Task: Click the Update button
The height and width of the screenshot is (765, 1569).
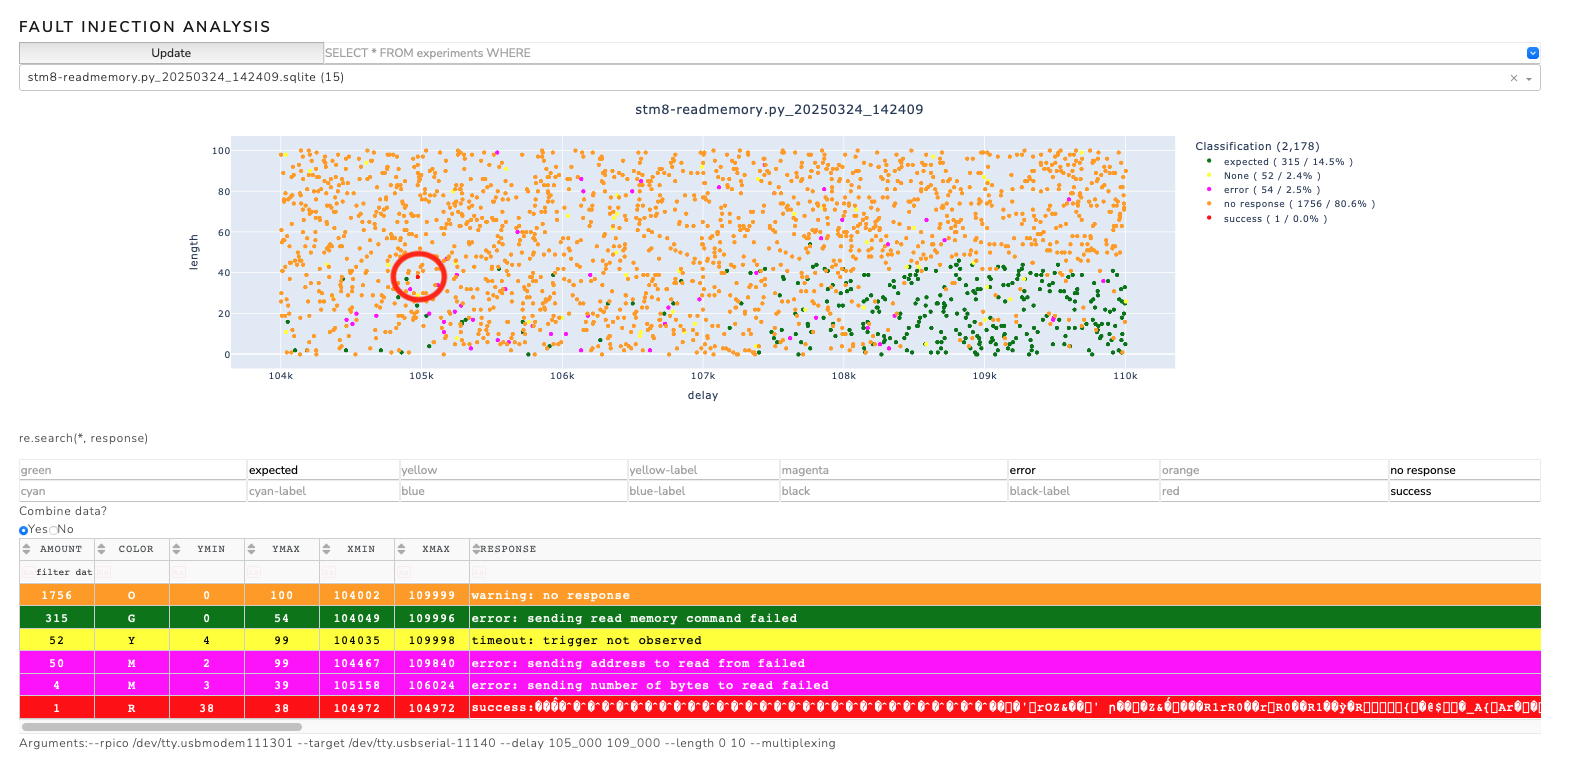Action: pyautogui.click(x=171, y=53)
